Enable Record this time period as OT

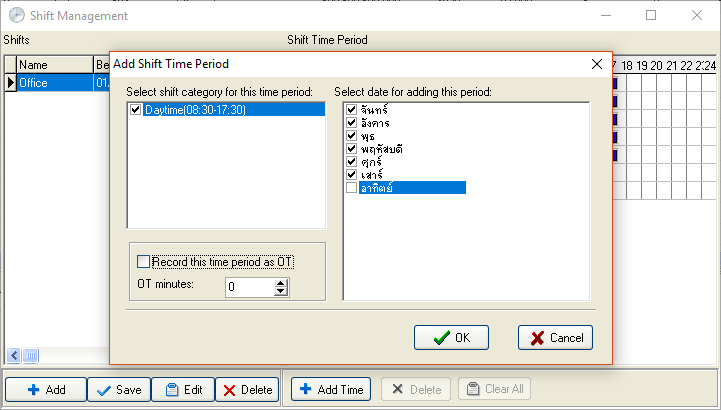(x=143, y=262)
